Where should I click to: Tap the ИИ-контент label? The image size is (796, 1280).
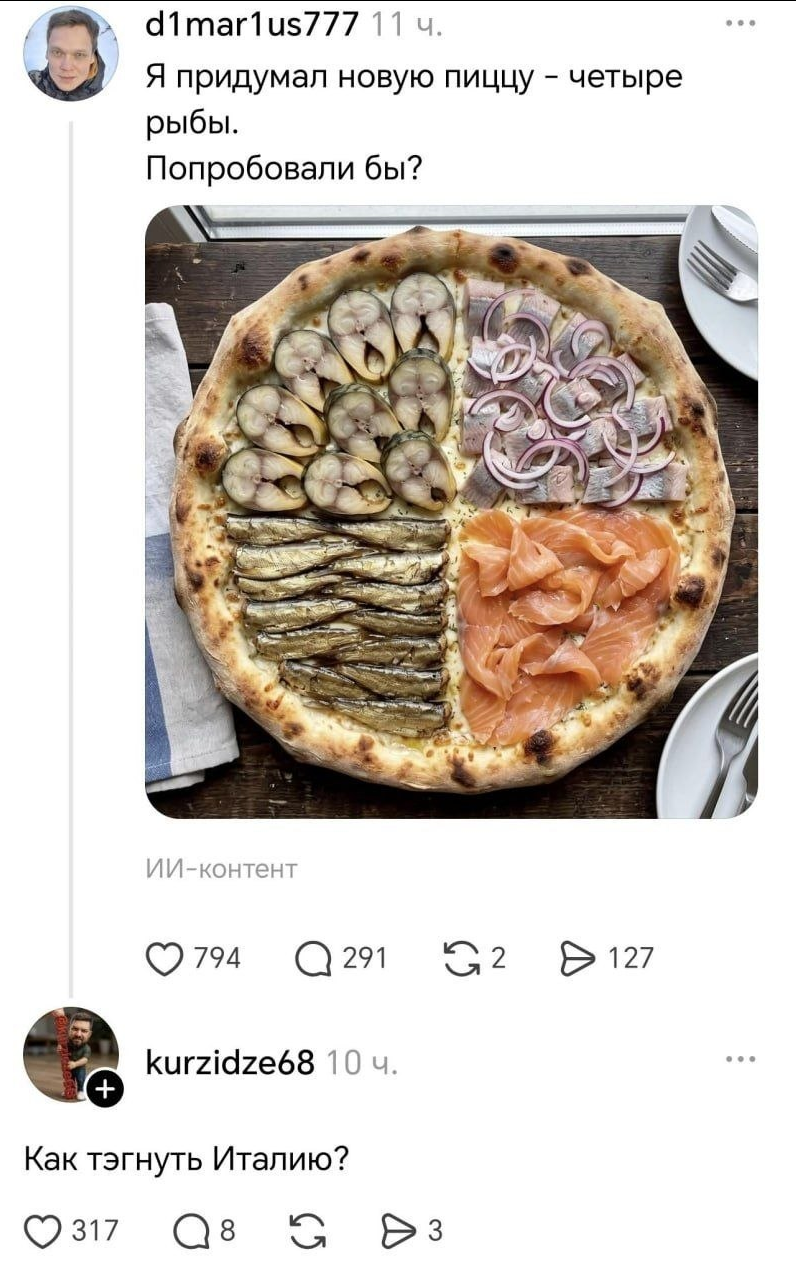click(222, 868)
